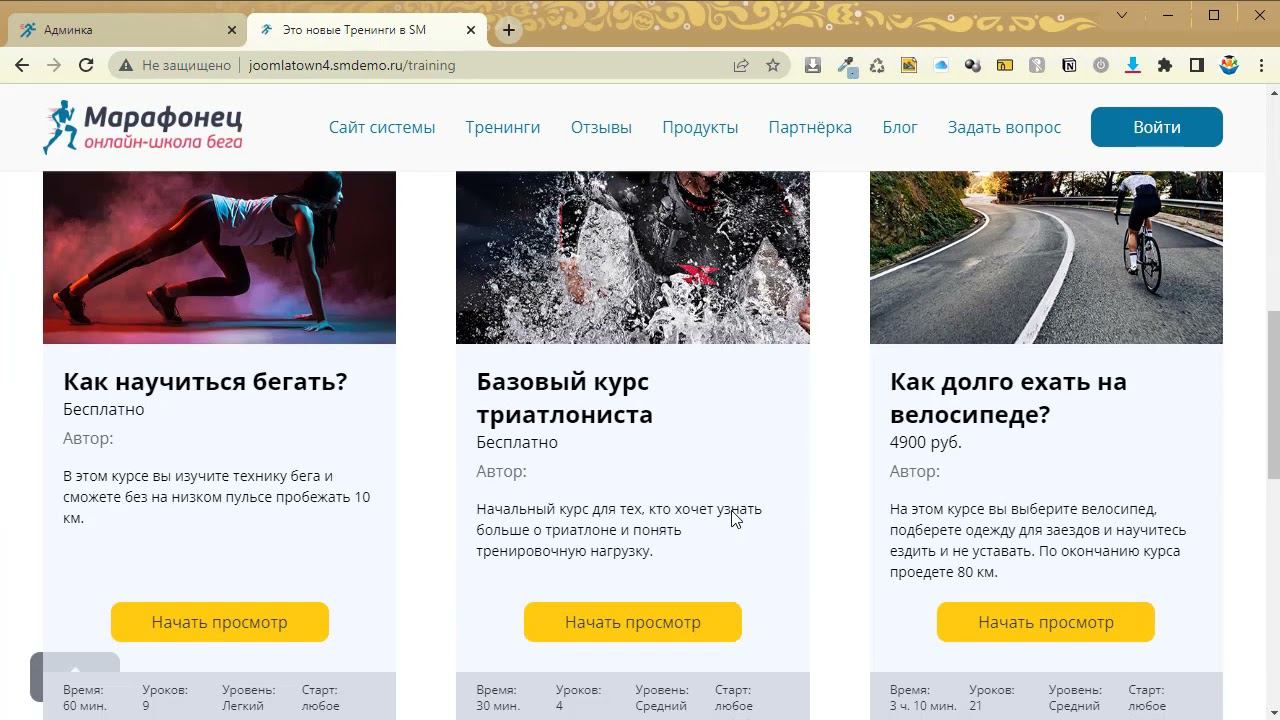Select the Это новые Тренинги в SM tab
Screen dimensions: 1280x720
coord(366,30)
